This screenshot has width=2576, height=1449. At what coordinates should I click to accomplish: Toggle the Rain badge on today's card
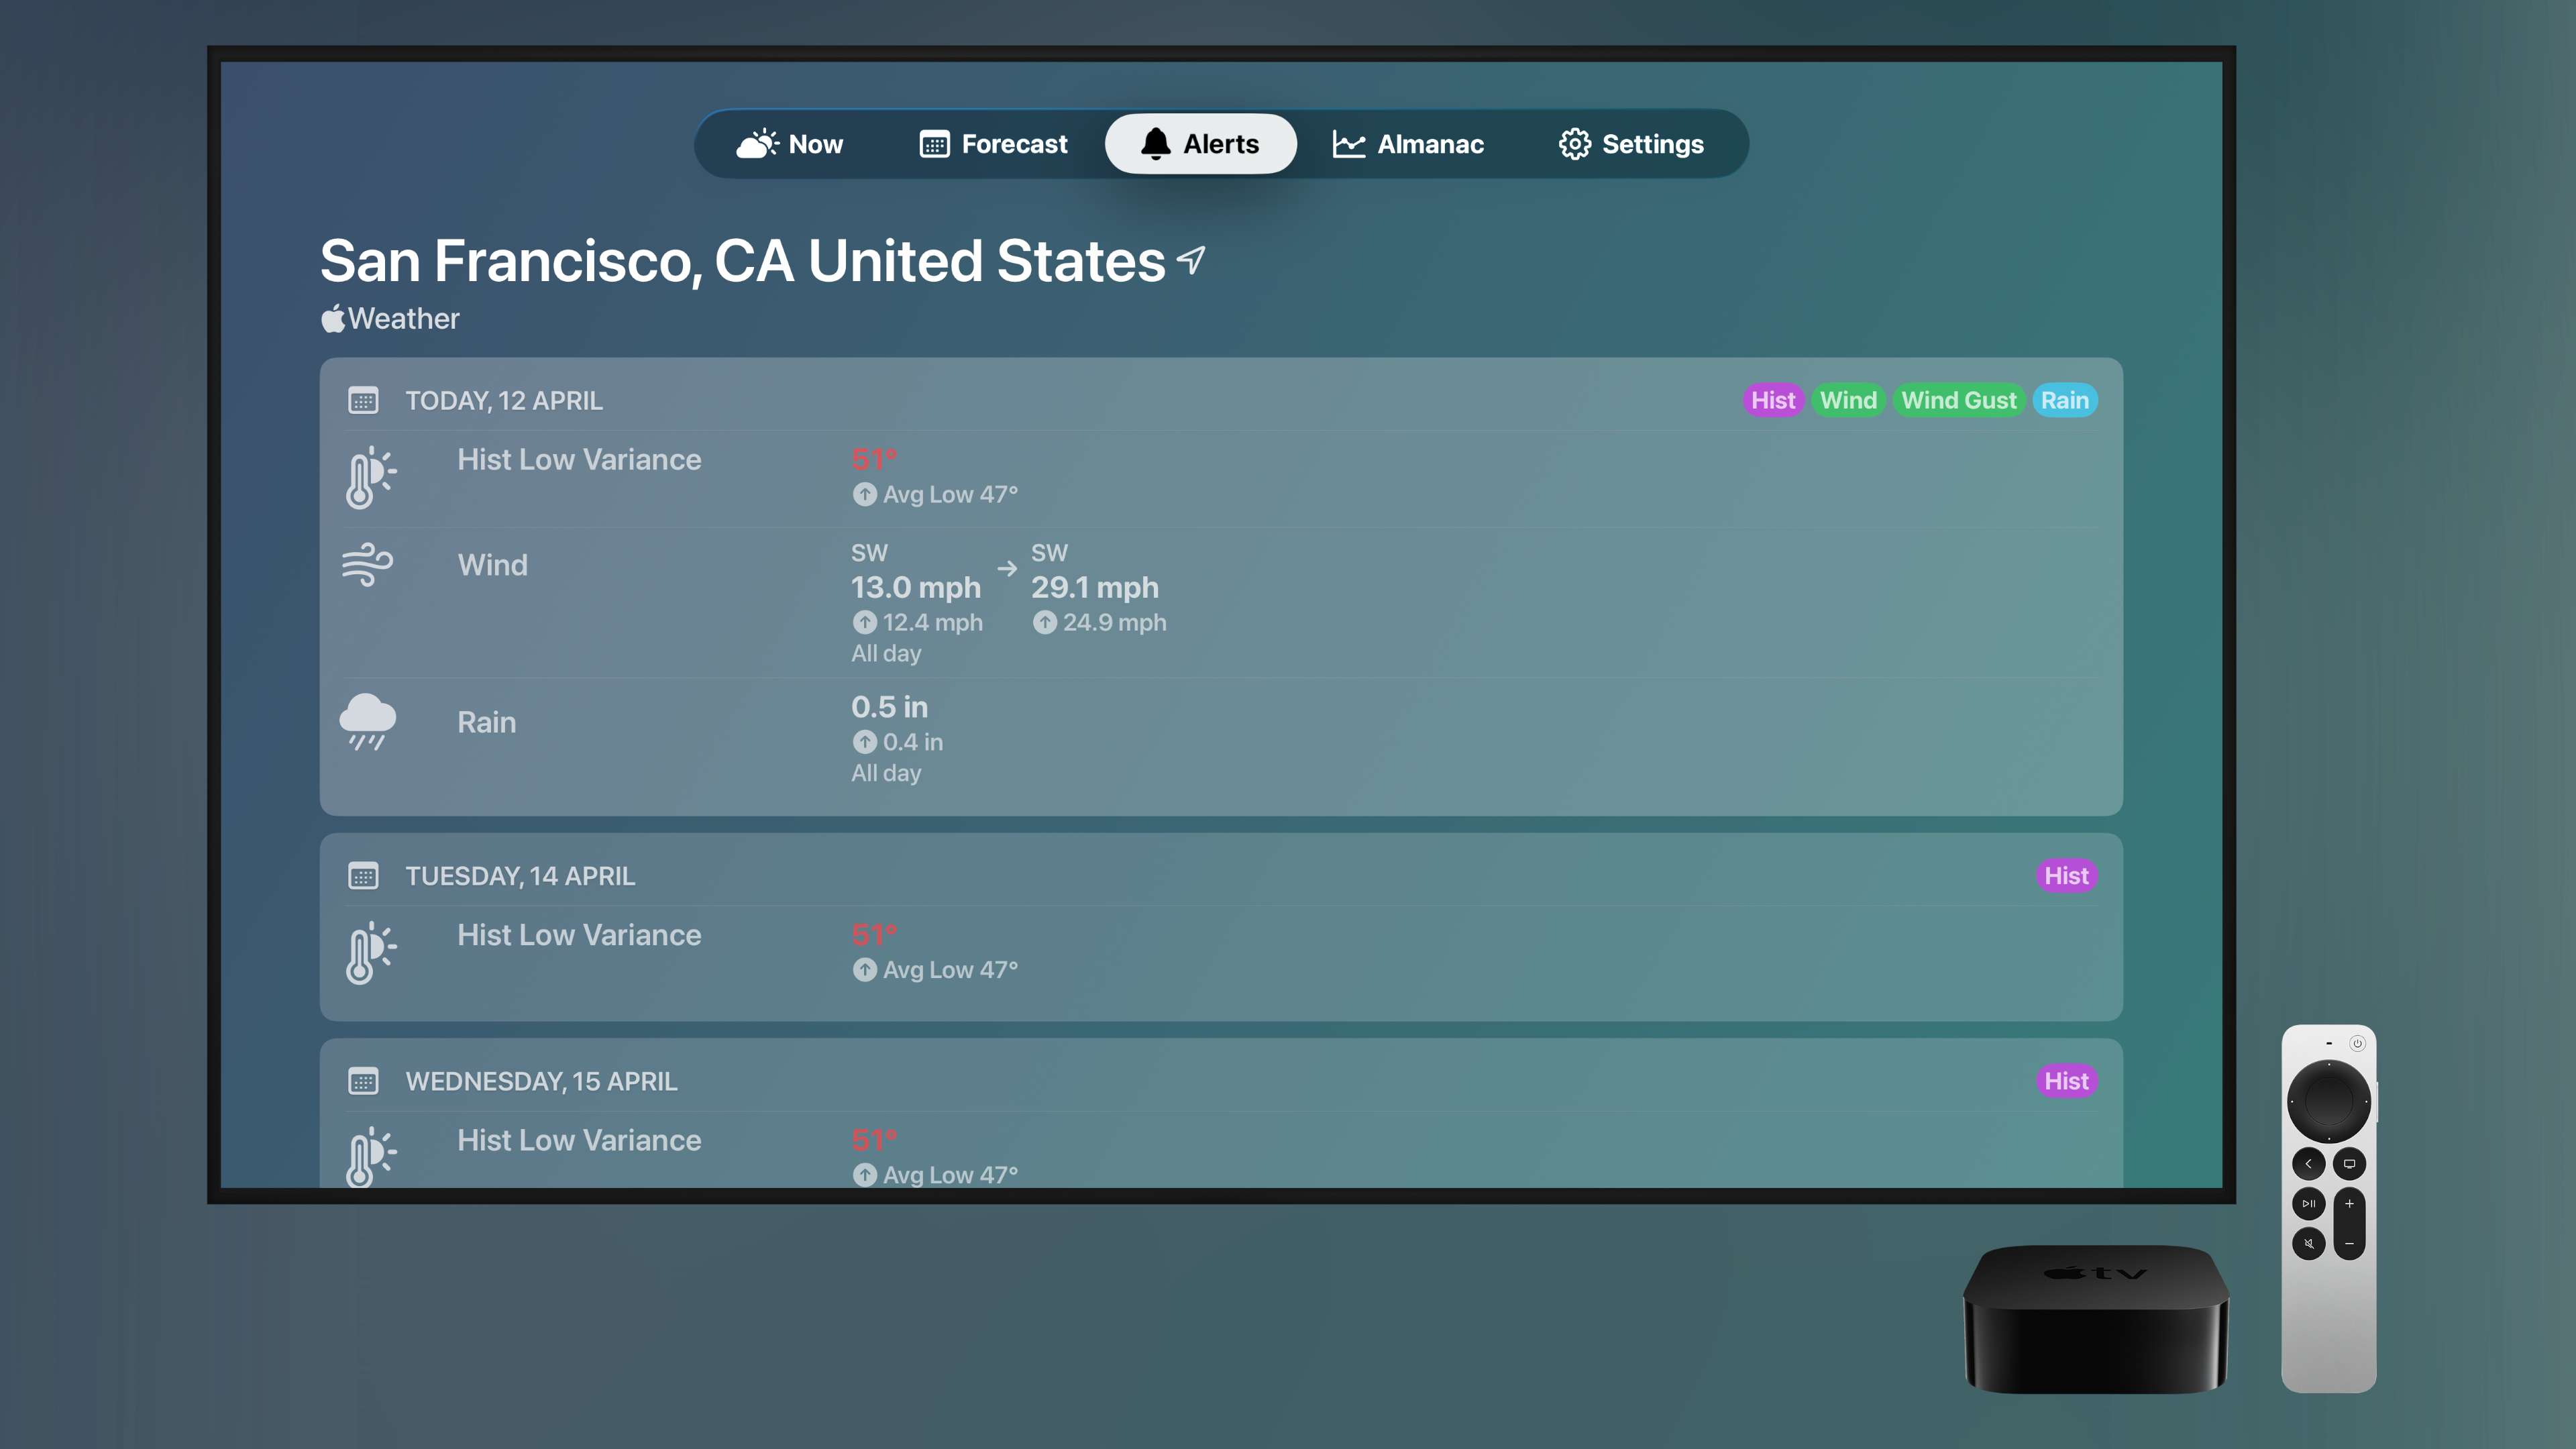[x=2065, y=400]
